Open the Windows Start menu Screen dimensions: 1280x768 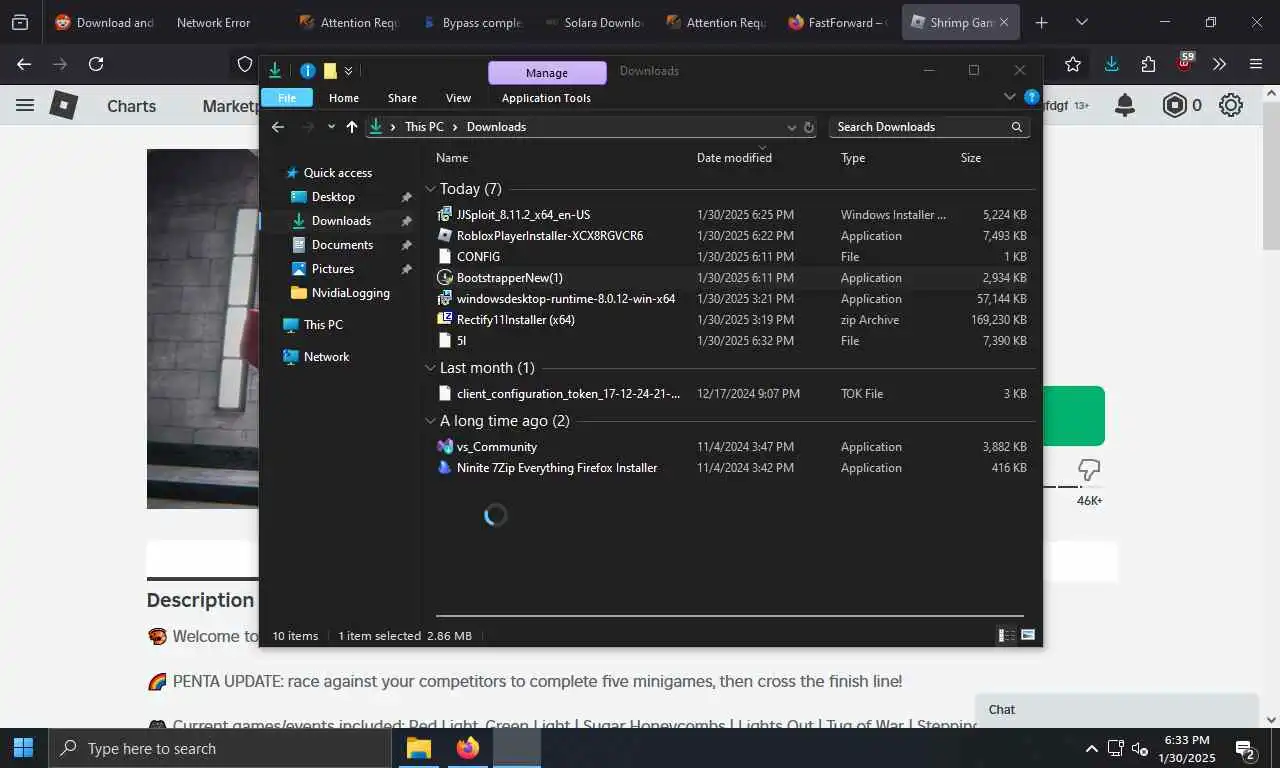[x=24, y=748]
